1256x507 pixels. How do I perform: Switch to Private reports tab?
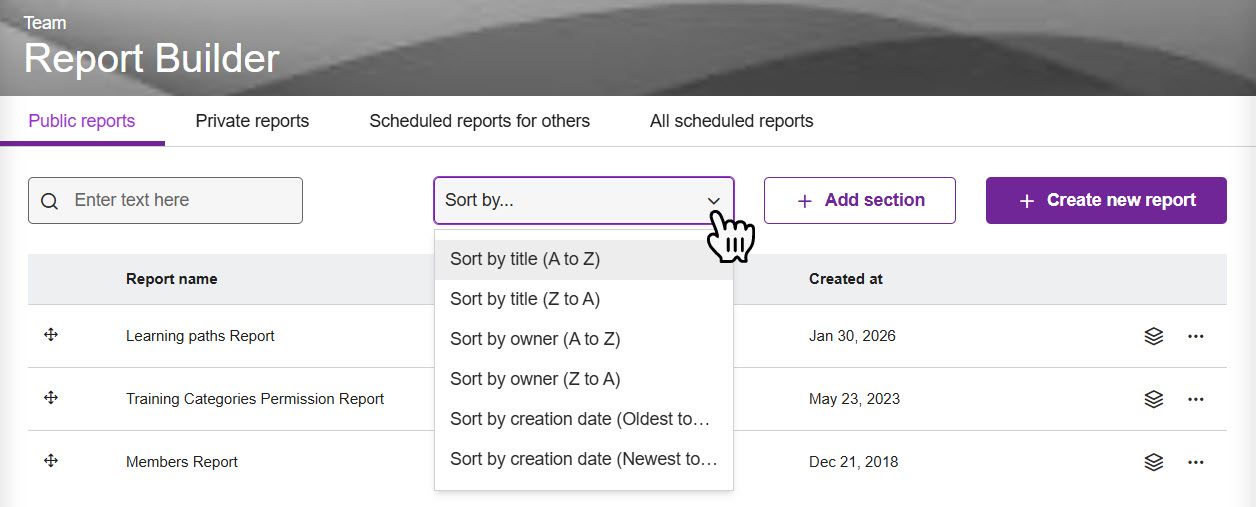coord(252,121)
